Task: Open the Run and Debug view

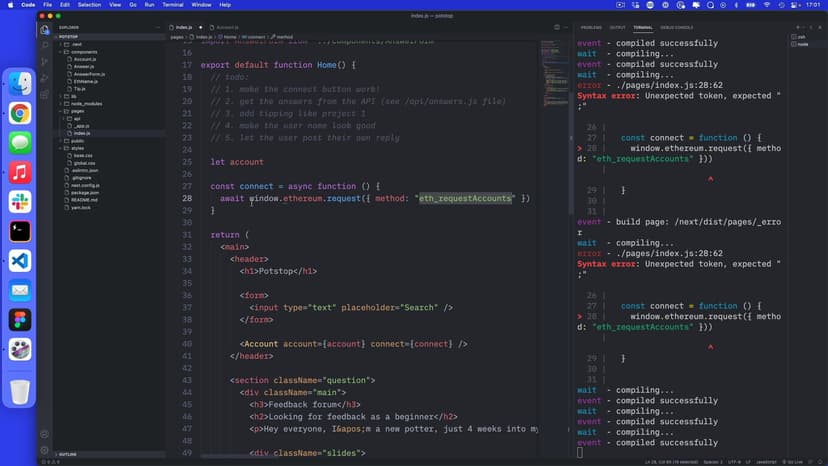Action: 45,78
